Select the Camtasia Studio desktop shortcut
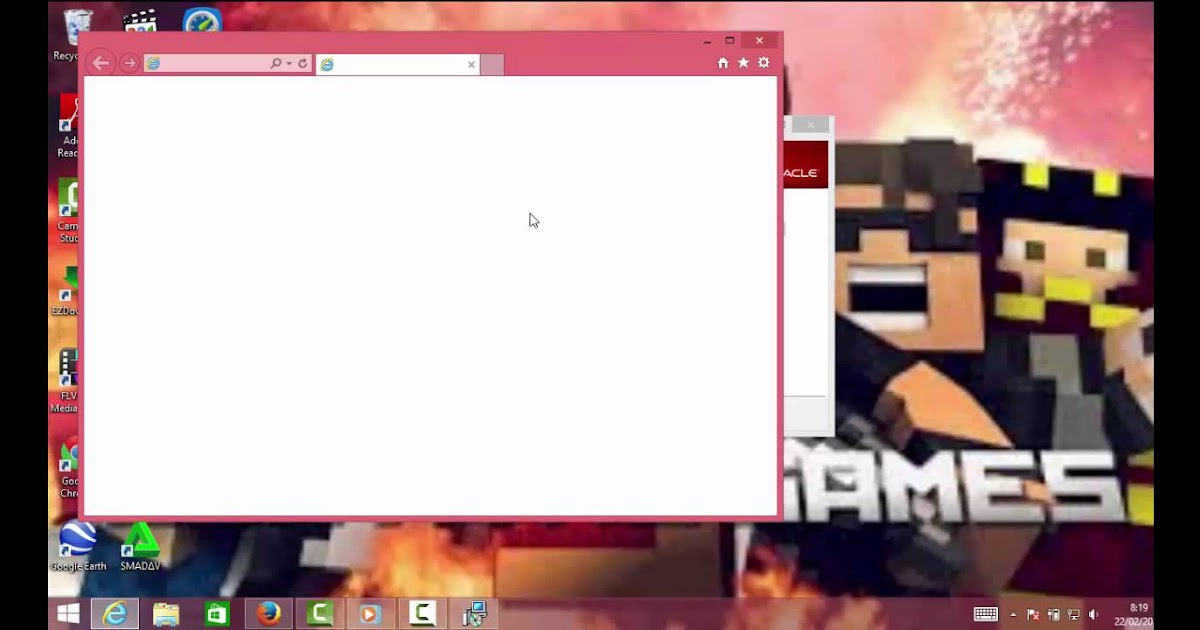The height and width of the screenshot is (630, 1200). (x=68, y=211)
